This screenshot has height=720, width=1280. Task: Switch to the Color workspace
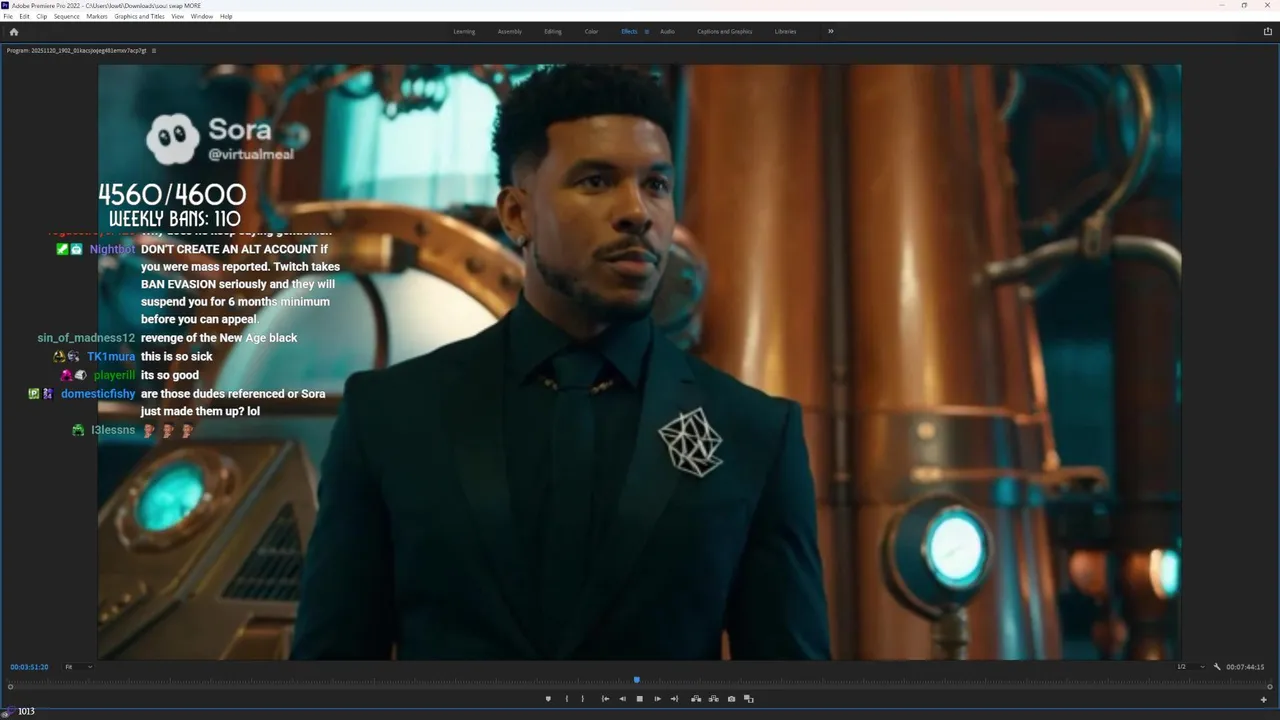592,31
